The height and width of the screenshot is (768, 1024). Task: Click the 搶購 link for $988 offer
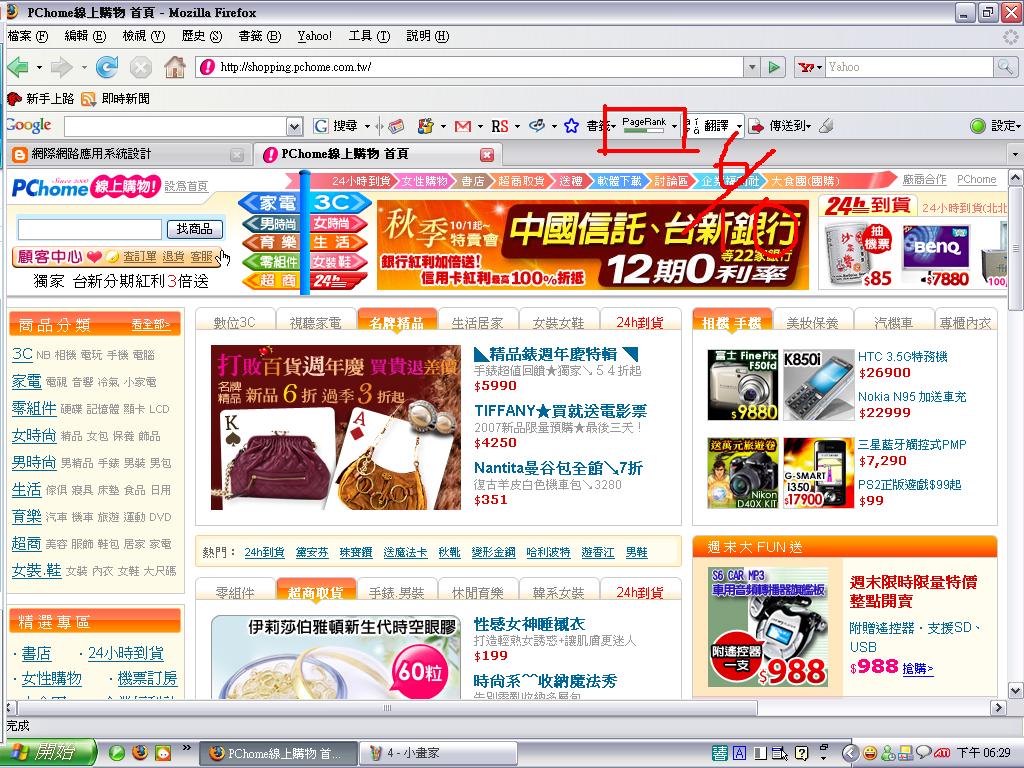coord(918,668)
